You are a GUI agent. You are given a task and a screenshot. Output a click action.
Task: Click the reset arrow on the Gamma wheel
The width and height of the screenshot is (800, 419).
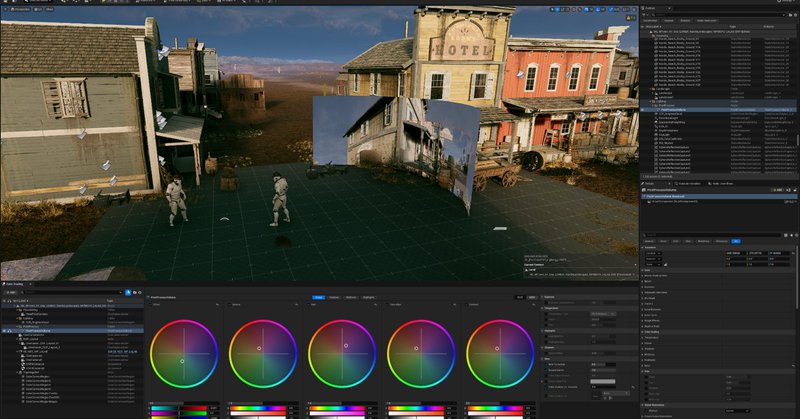pyautogui.click(x=296, y=305)
